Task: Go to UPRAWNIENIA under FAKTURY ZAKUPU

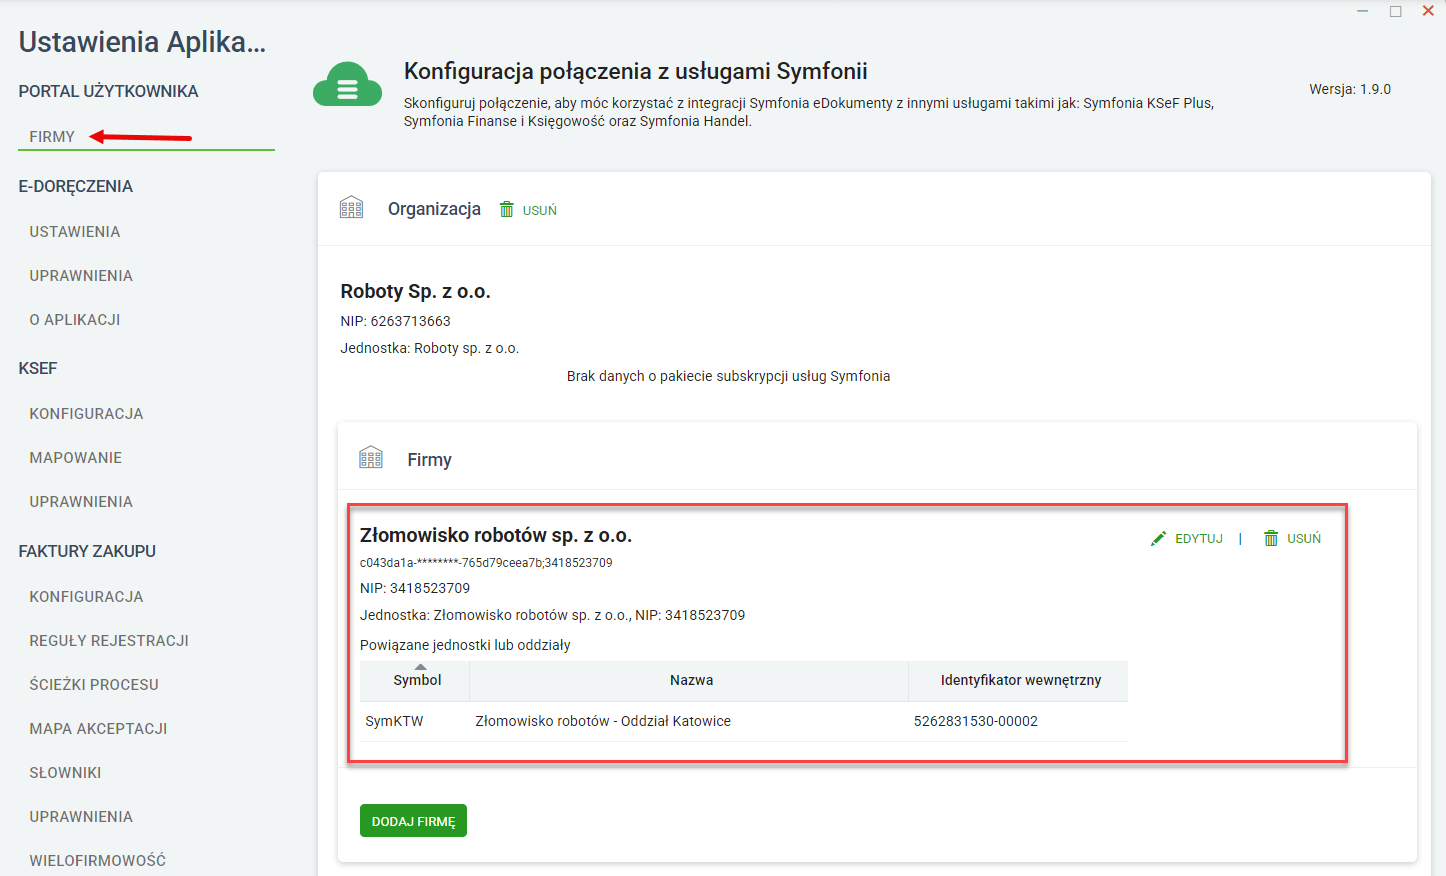Action: click(81, 817)
